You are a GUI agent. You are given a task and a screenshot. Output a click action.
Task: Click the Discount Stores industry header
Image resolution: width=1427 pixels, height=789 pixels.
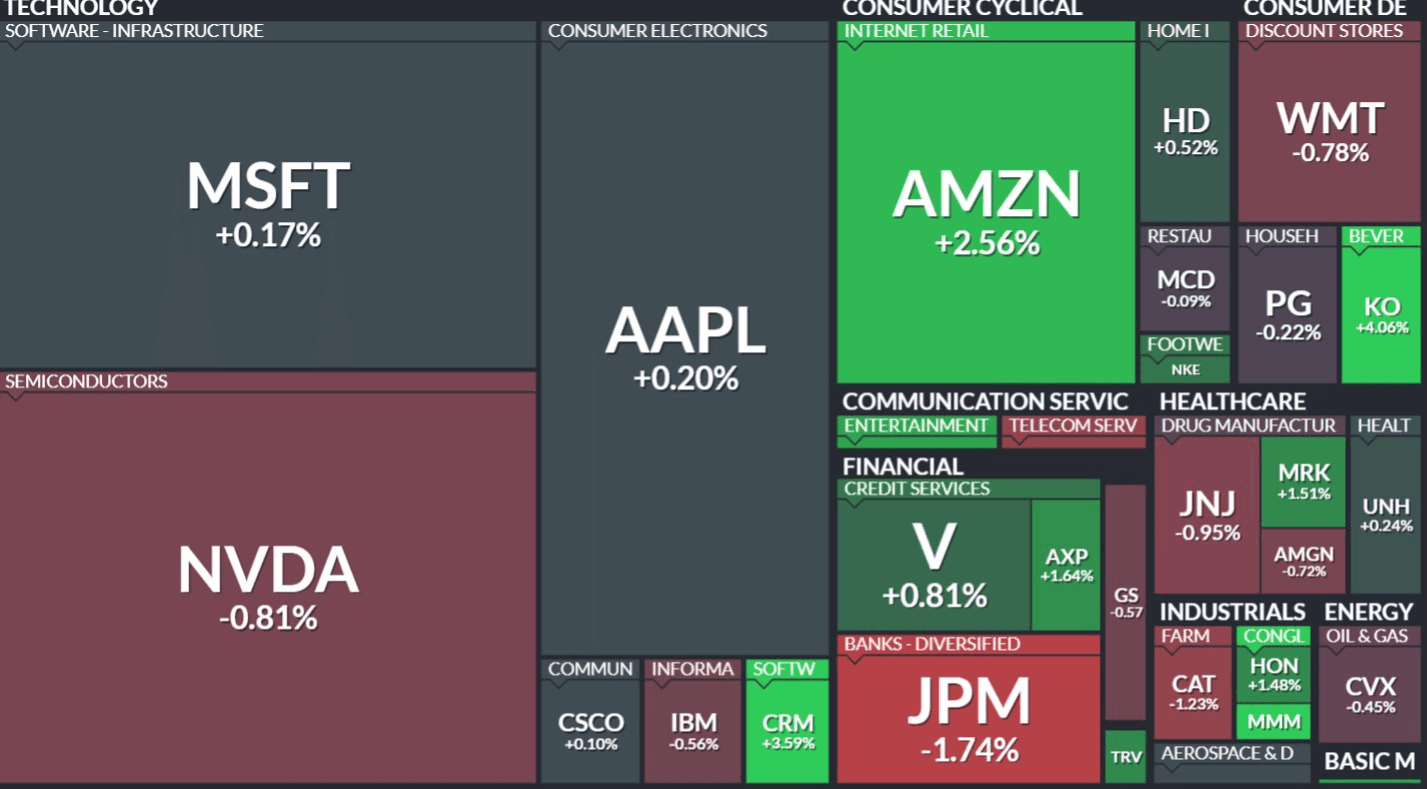point(1324,31)
